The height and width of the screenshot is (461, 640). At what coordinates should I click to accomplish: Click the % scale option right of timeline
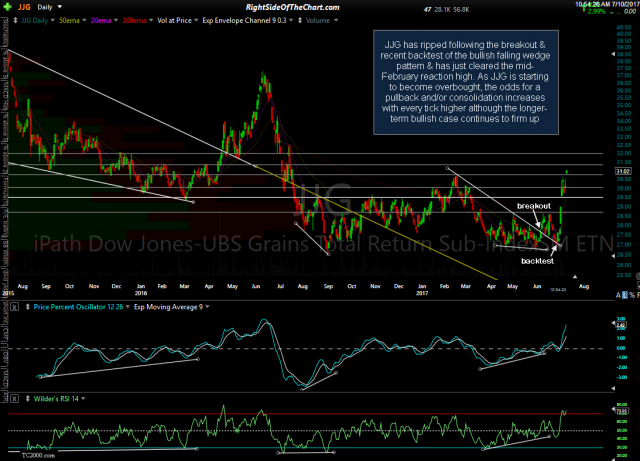pos(632,295)
